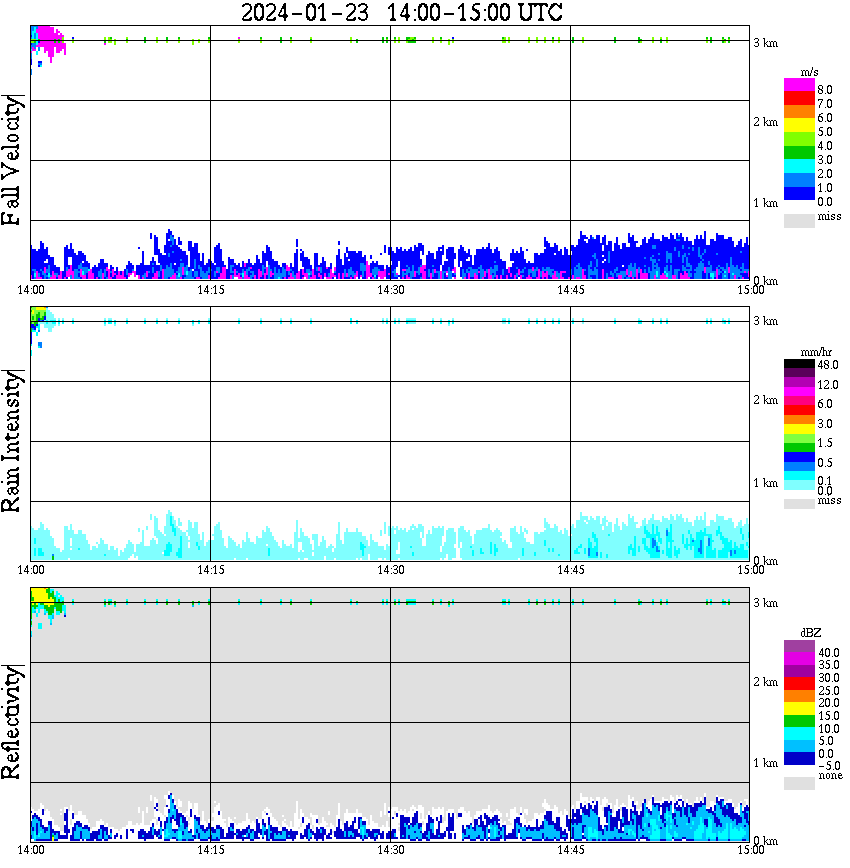Image resolution: width=850 pixels, height=868 pixels.
Task: Click the '7.0' value in the m/s legend
Action: coord(825,104)
